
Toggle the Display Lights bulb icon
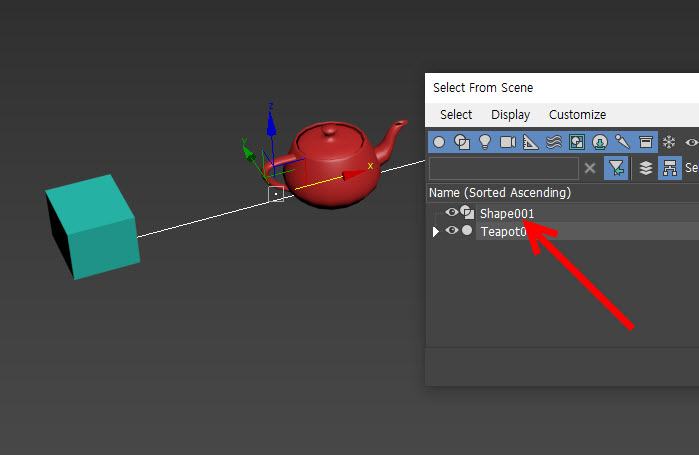click(x=485, y=142)
